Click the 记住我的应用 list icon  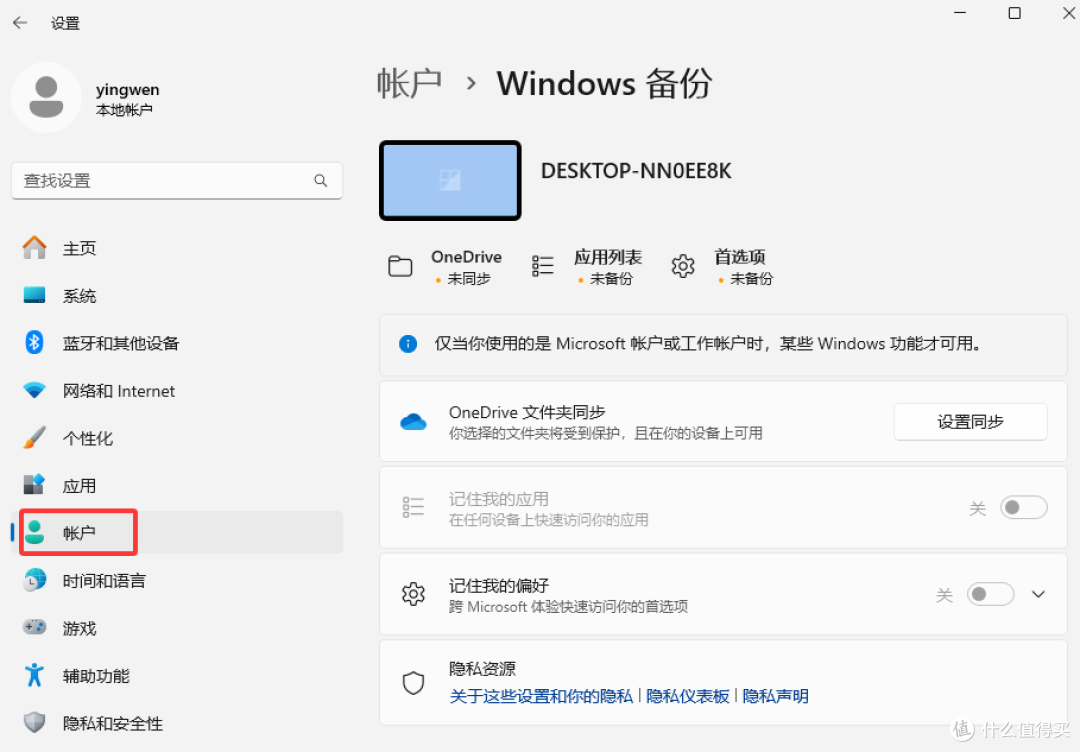coord(413,508)
